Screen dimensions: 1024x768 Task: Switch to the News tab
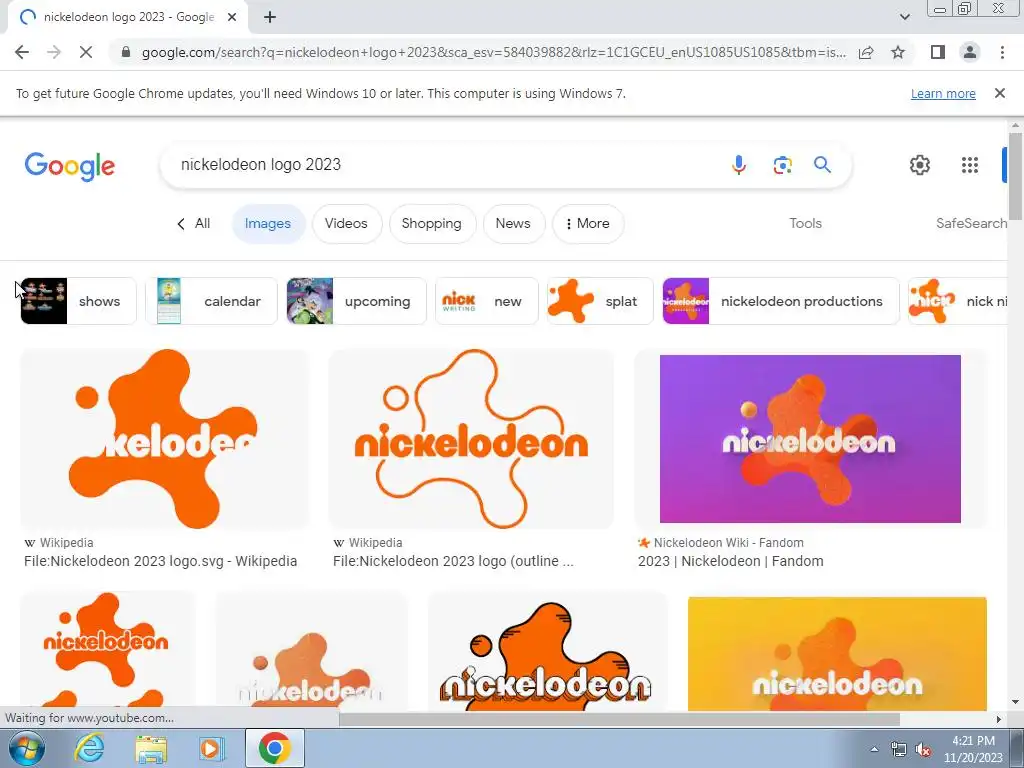click(513, 223)
